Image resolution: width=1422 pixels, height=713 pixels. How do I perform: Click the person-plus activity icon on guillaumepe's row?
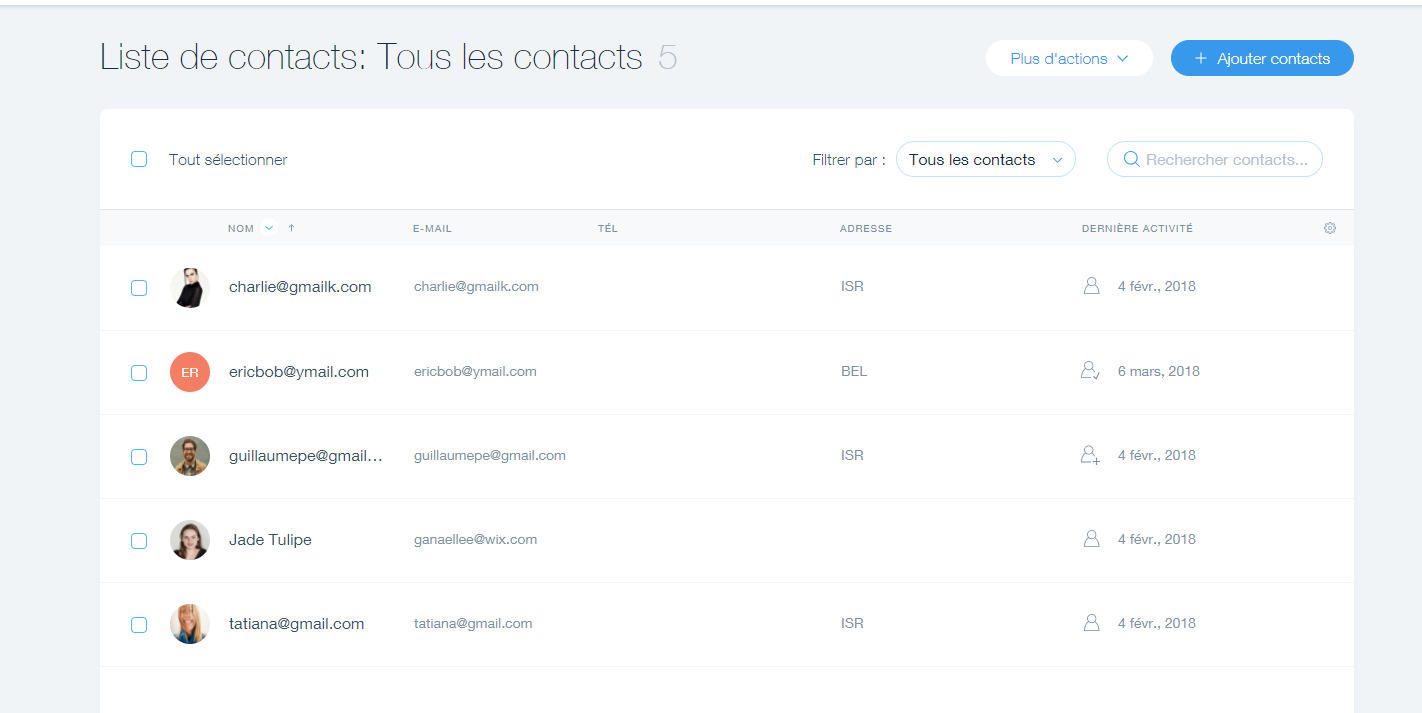1089,455
